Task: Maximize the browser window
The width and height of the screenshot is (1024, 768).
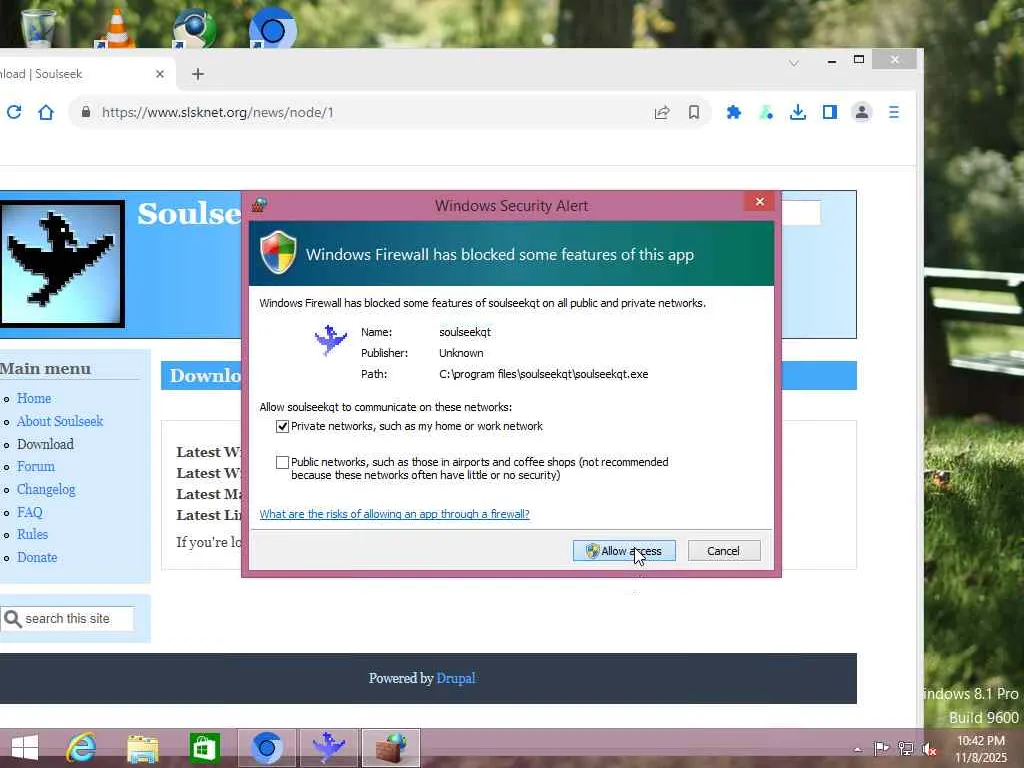Action: pyautogui.click(x=859, y=59)
